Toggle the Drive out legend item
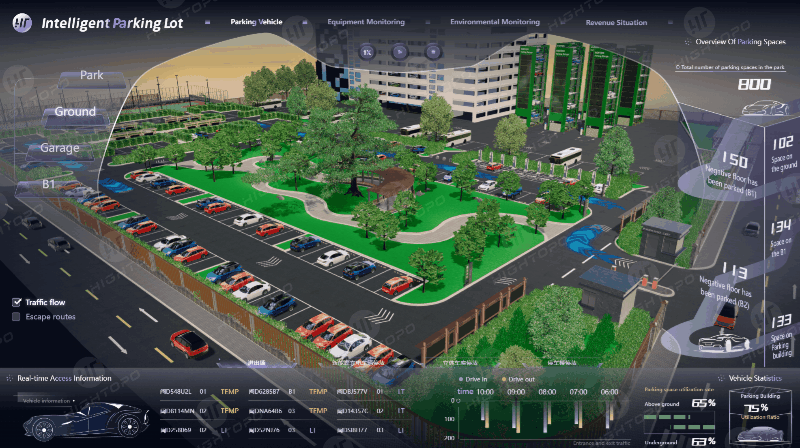 pos(518,380)
